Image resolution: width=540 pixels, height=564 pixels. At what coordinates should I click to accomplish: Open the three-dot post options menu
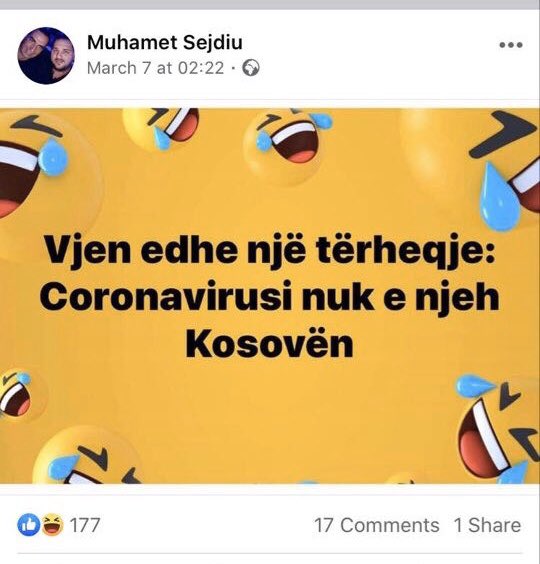511,45
